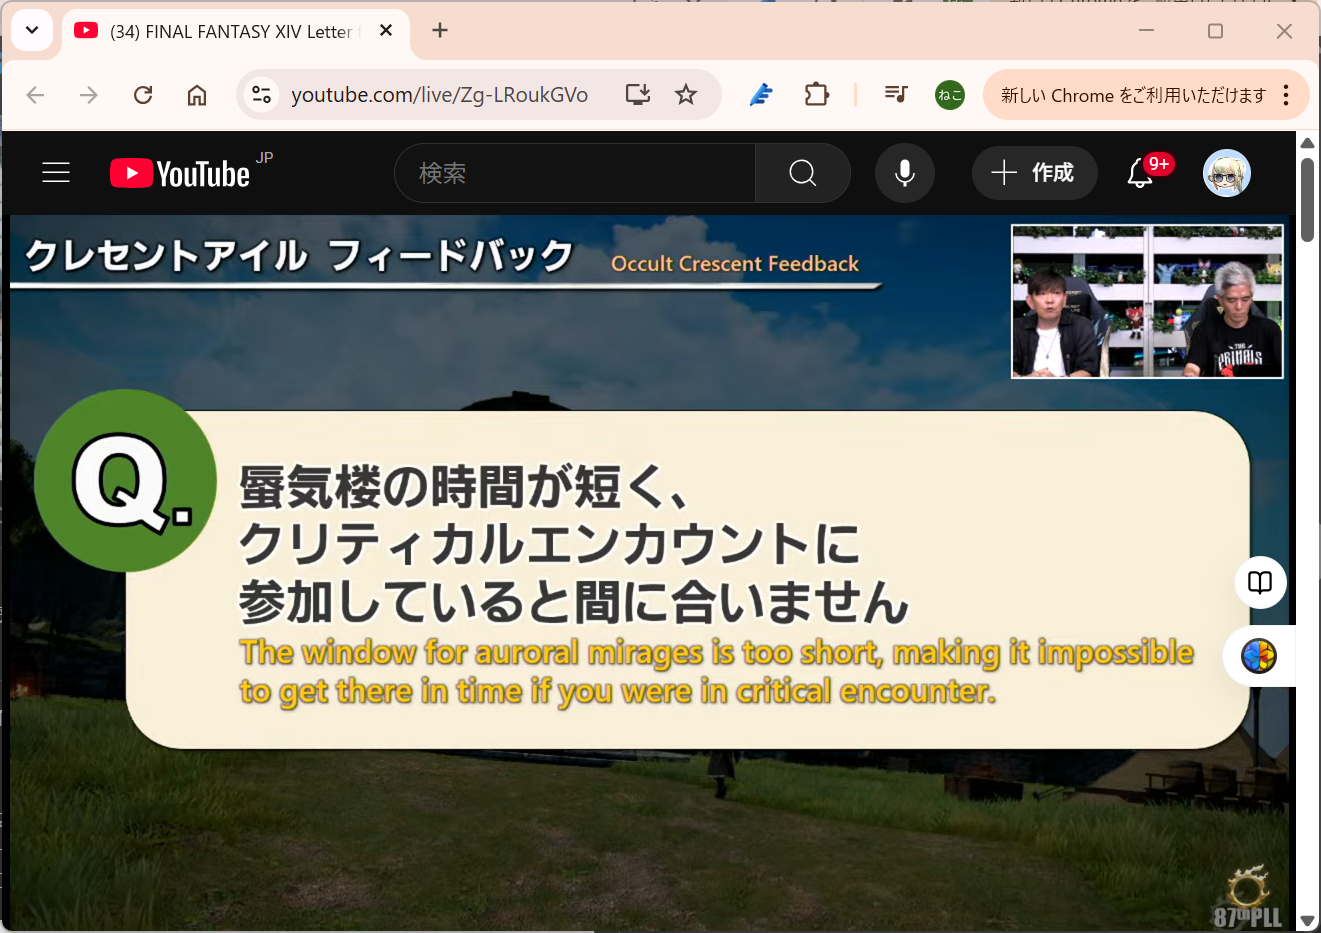Open the YouTube account avatar menu
This screenshot has height=933, width=1321.
[x=1227, y=173]
